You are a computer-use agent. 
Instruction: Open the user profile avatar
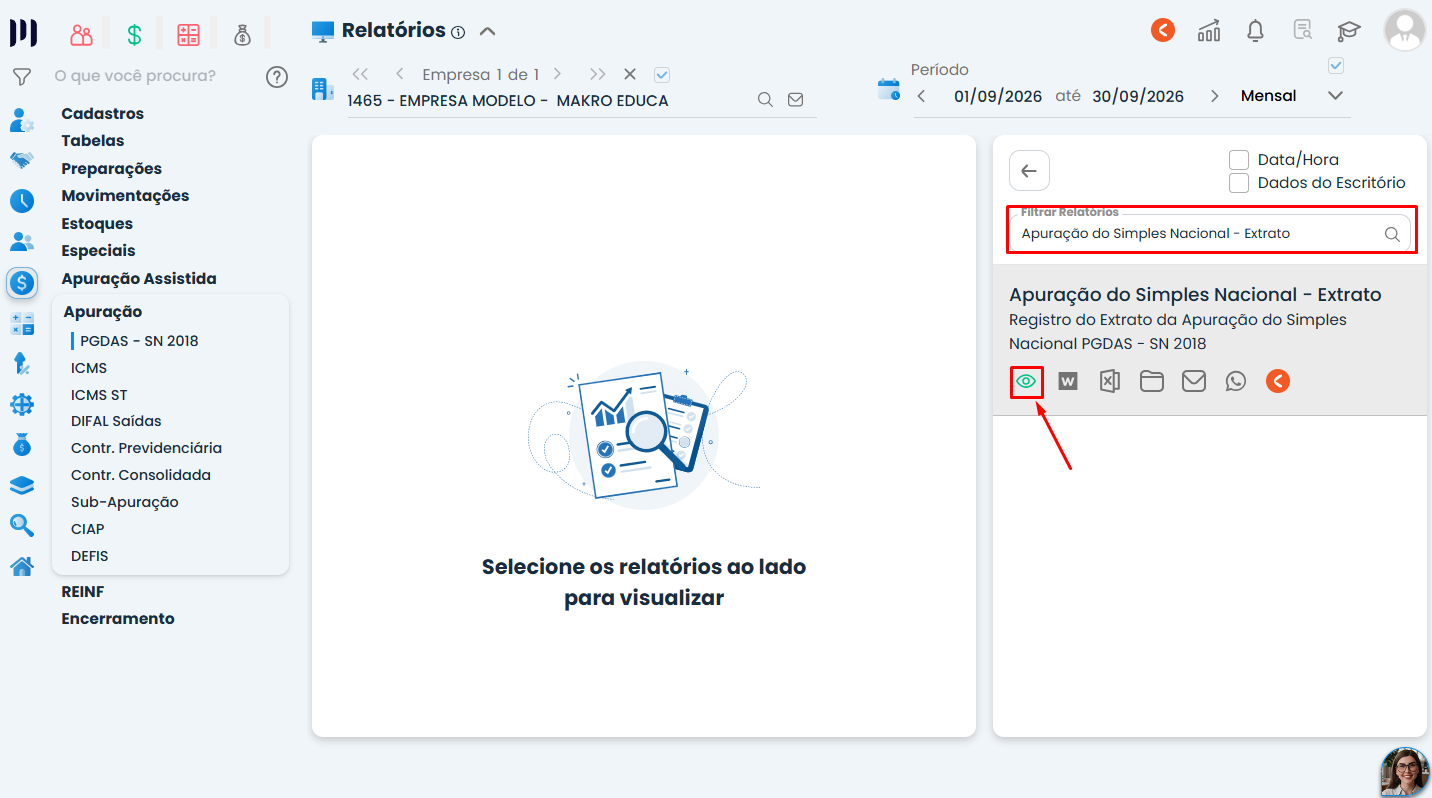point(1404,30)
